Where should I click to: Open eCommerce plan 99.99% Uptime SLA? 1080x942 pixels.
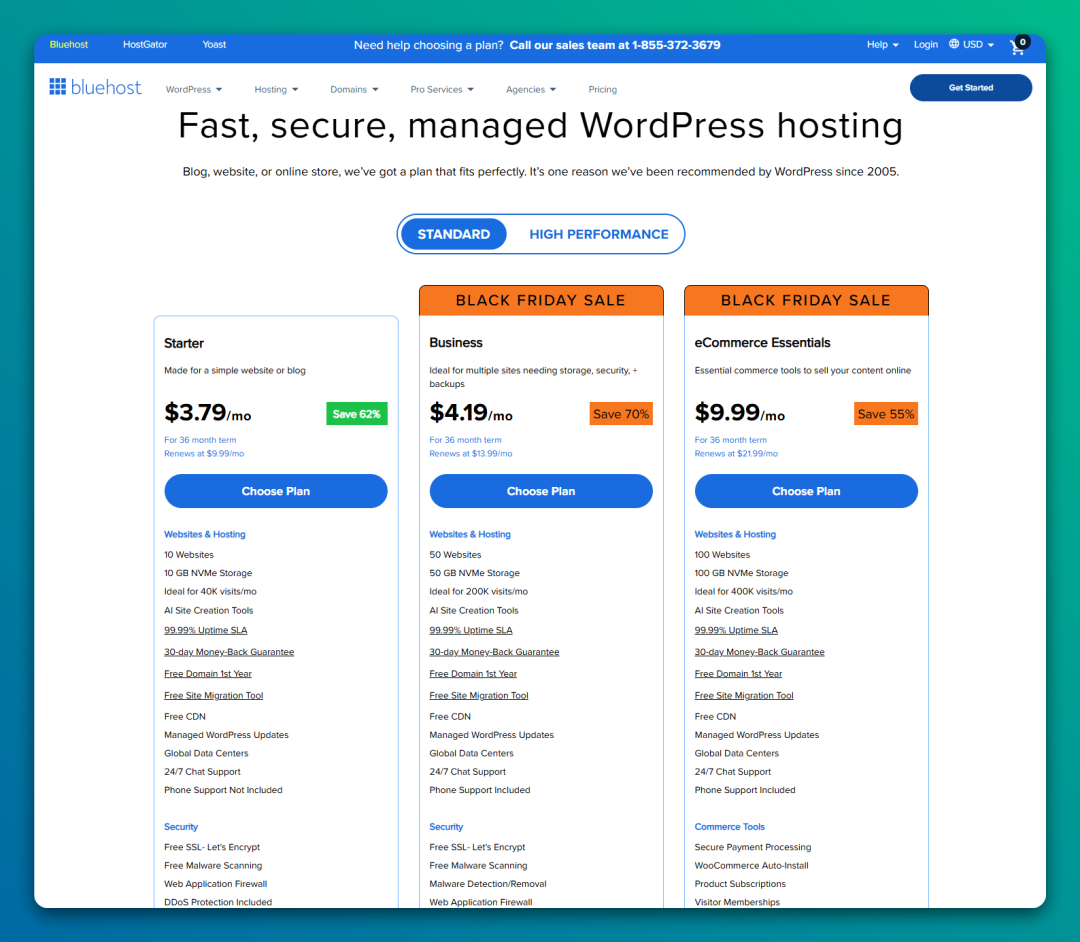click(736, 630)
